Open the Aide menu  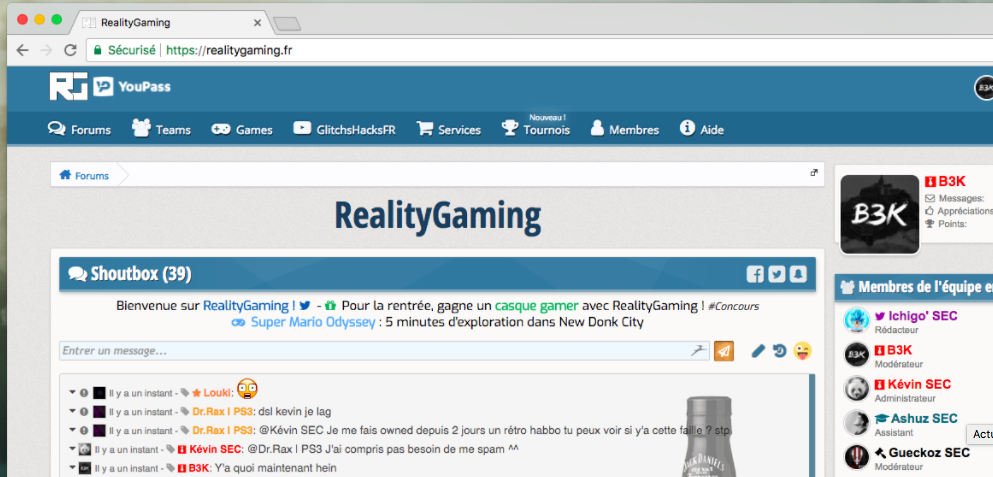click(x=702, y=129)
